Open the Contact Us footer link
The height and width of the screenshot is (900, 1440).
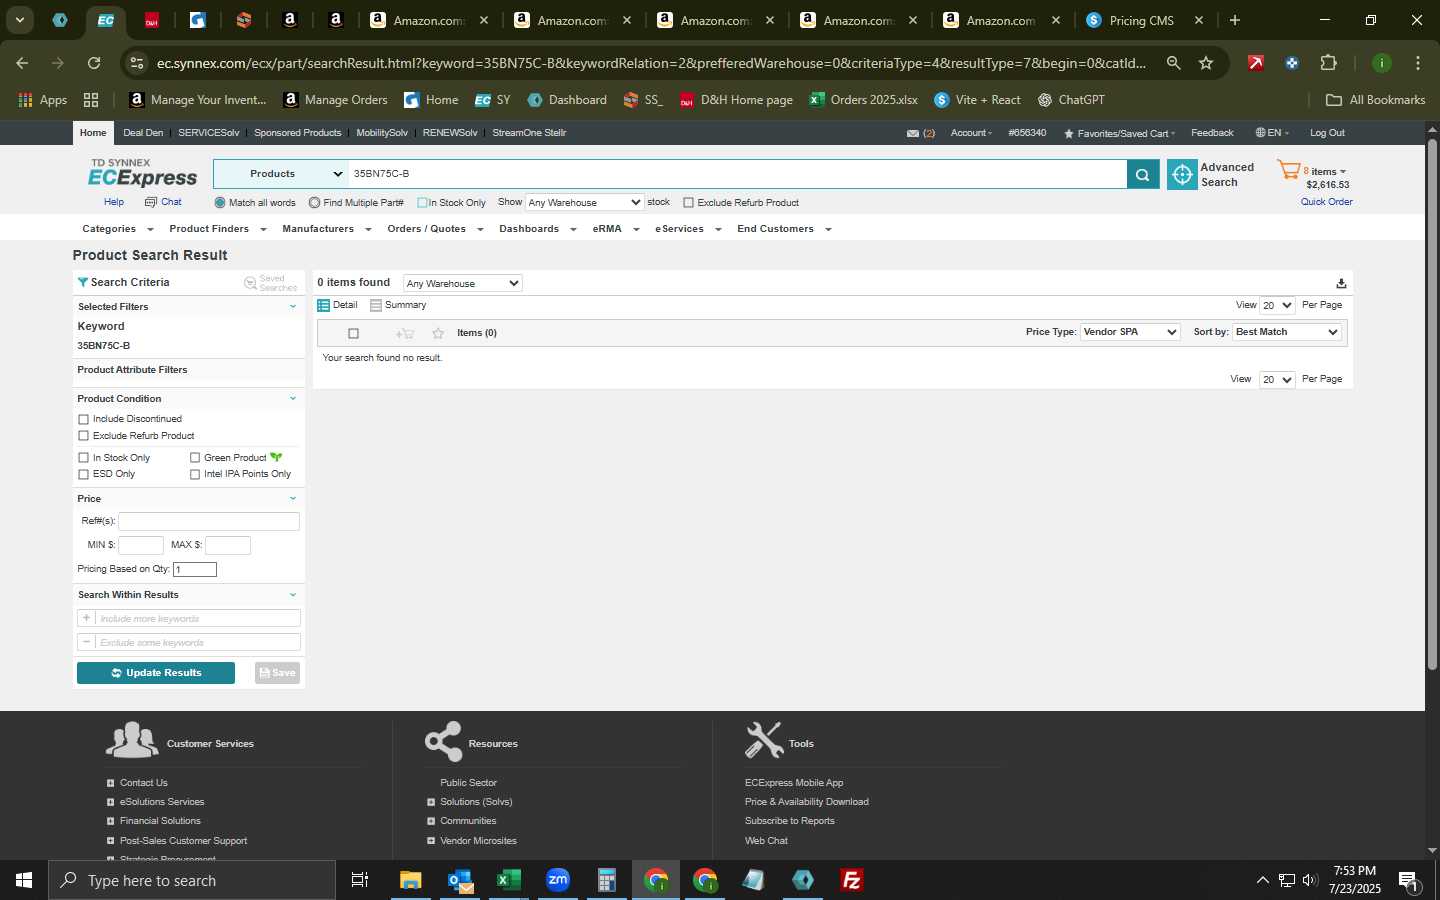pos(144,783)
